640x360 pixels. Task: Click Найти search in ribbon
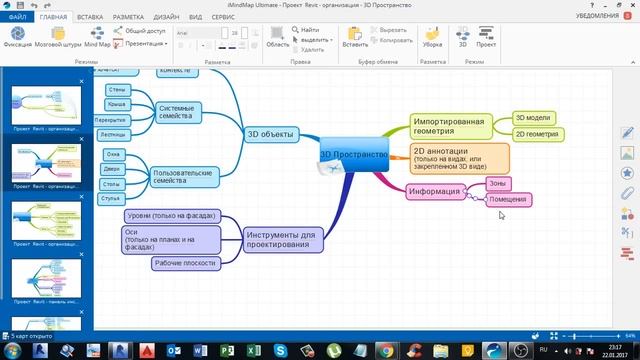tap(305, 30)
